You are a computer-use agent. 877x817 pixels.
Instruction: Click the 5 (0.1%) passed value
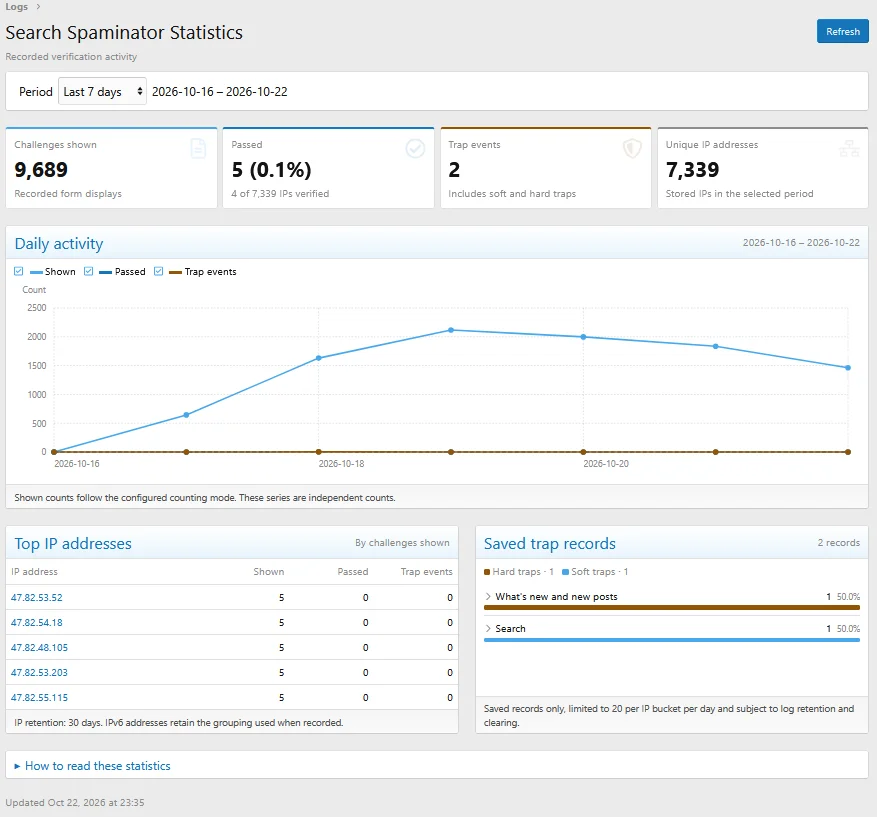(271, 169)
